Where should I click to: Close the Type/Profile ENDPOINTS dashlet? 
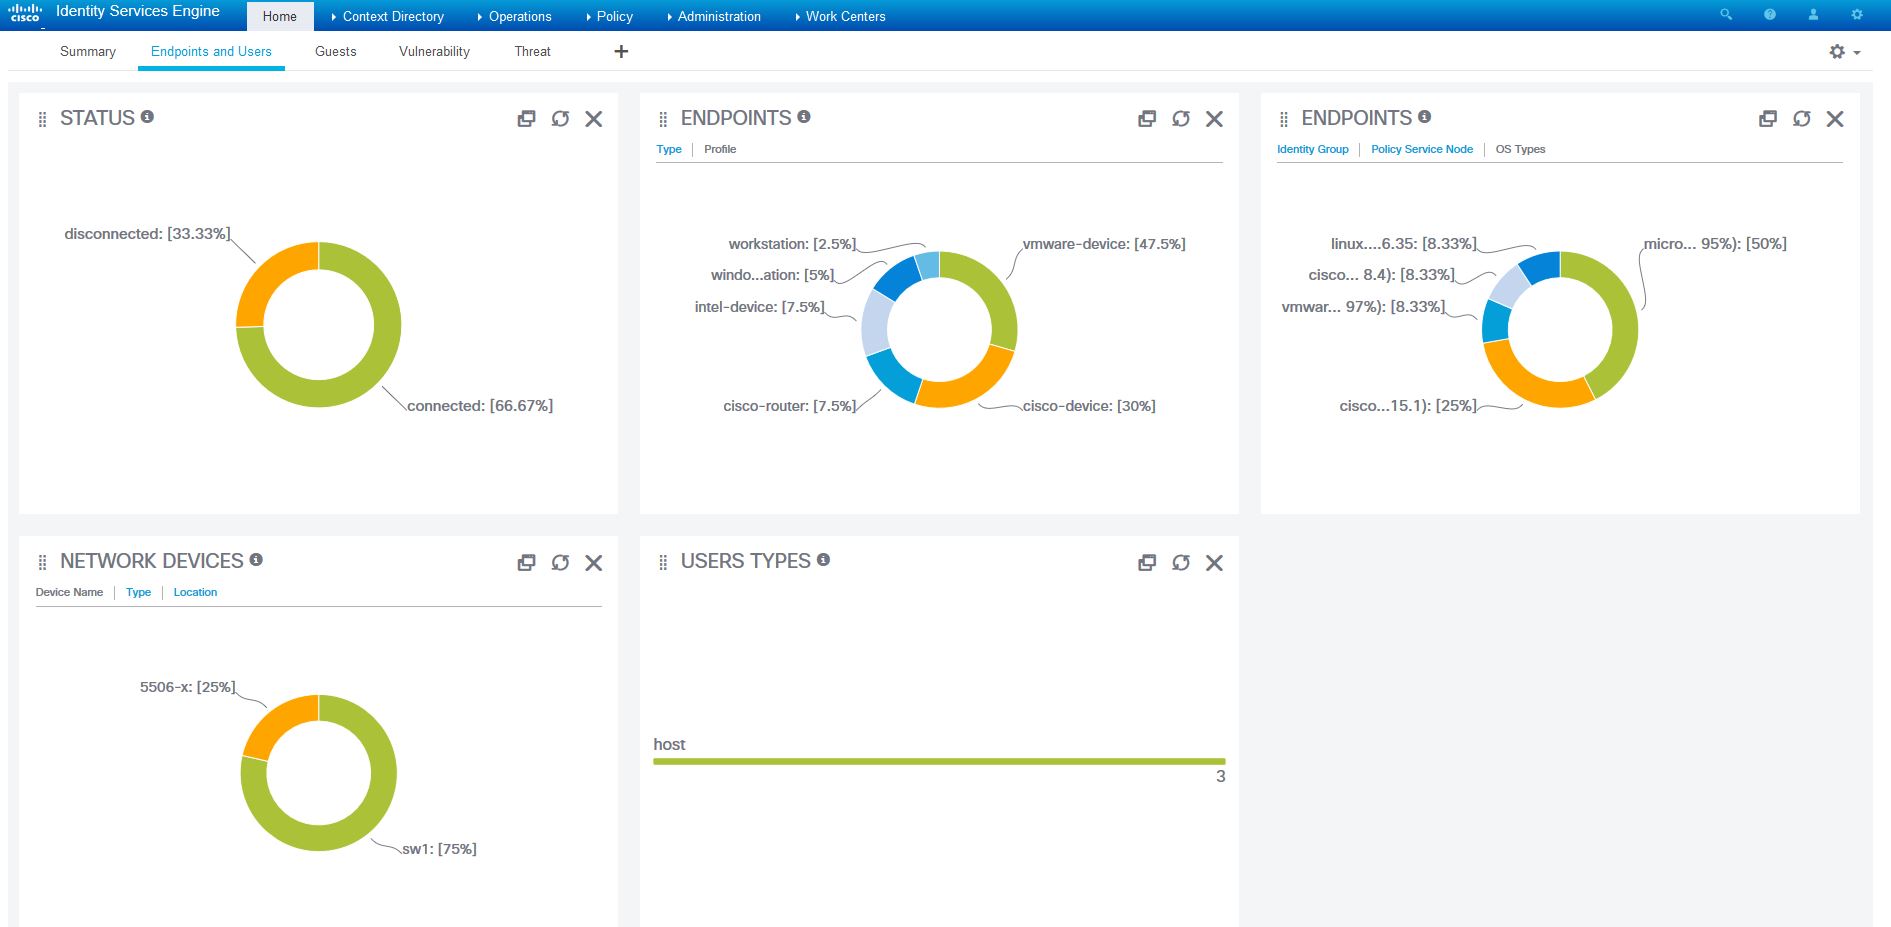coord(1215,119)
